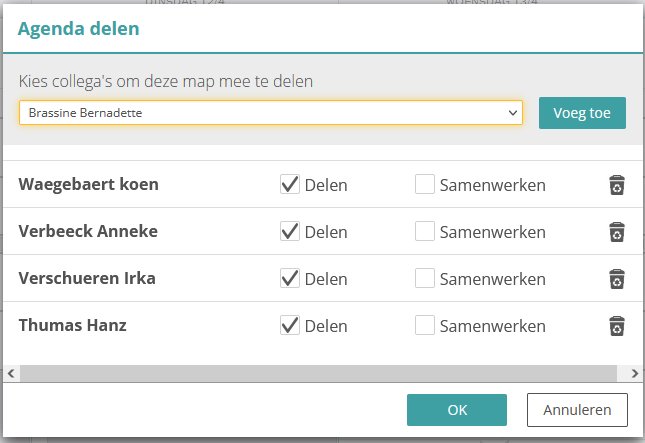The image size is (645, 443).
Task: Select the Thumas Hanz name row
Action: [73, 325]
